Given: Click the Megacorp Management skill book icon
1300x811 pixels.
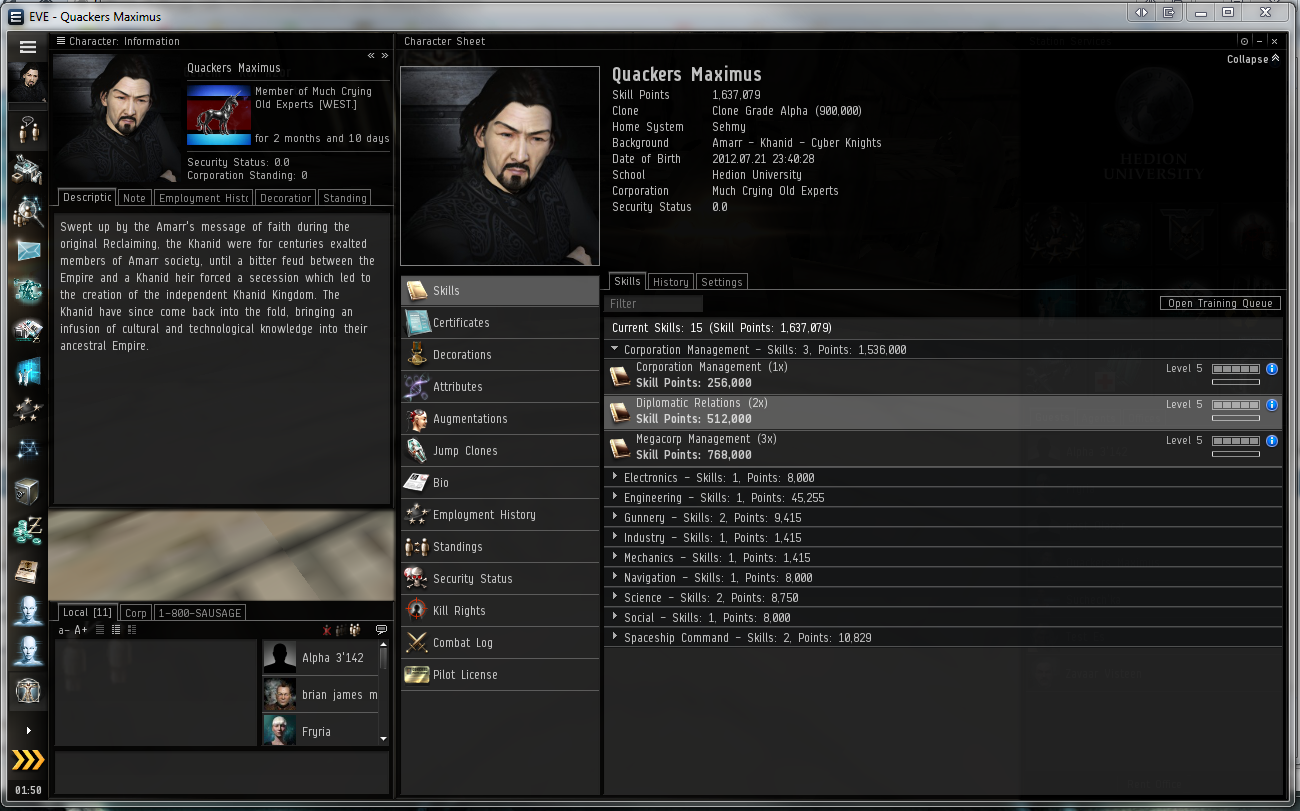Looking at the screenshot, I should point(620,448).
